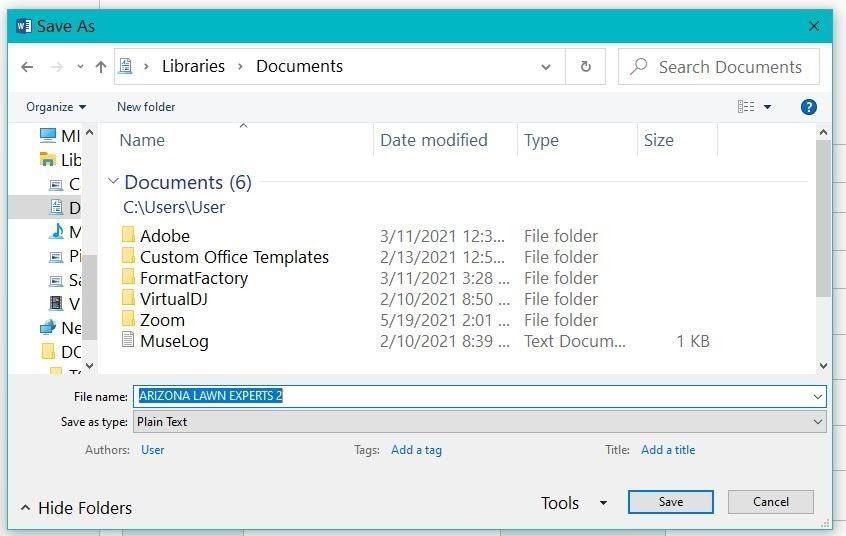Select the MuseLog text file

[165, 341]
